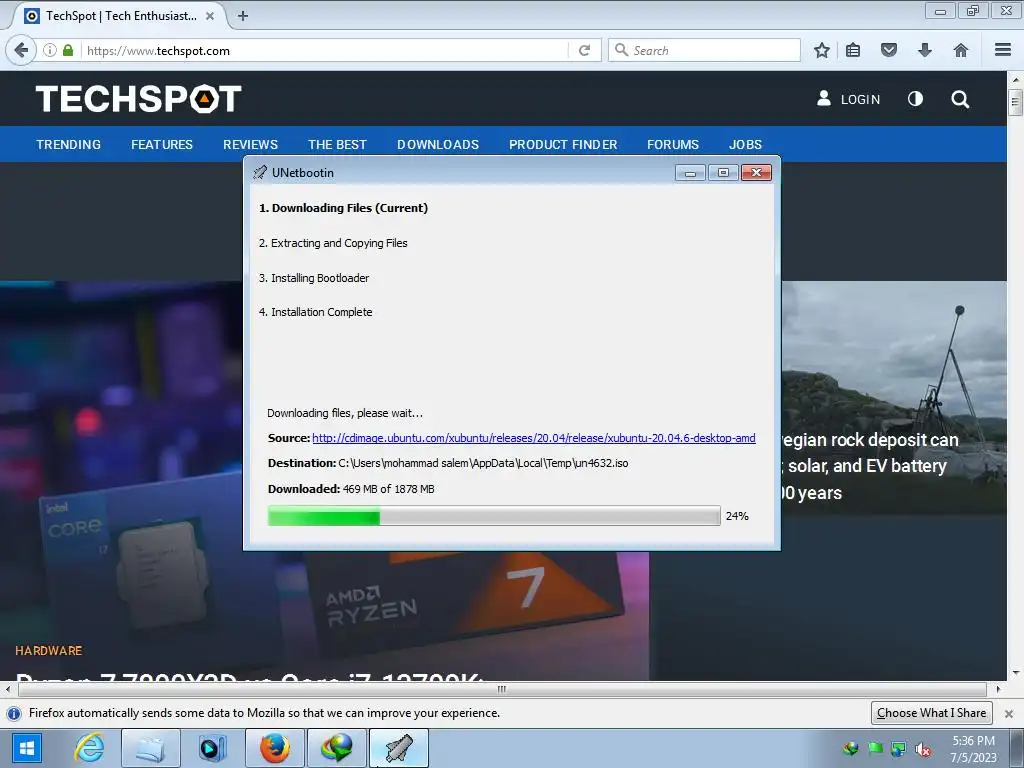
Task: Open site information icon in address bar
Action: tap(50, 50)
